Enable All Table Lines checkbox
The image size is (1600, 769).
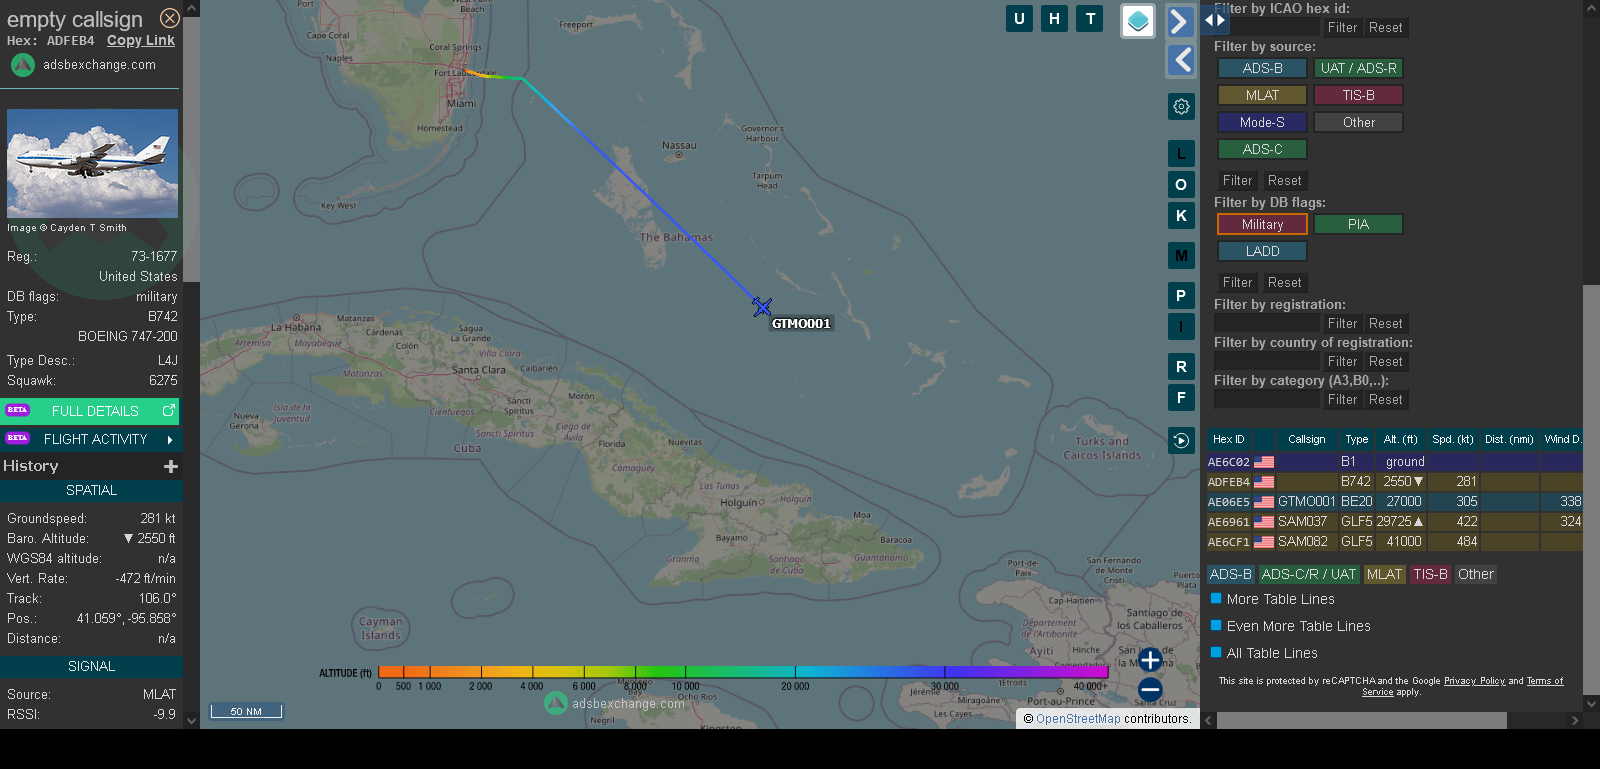click(1216, 652)
